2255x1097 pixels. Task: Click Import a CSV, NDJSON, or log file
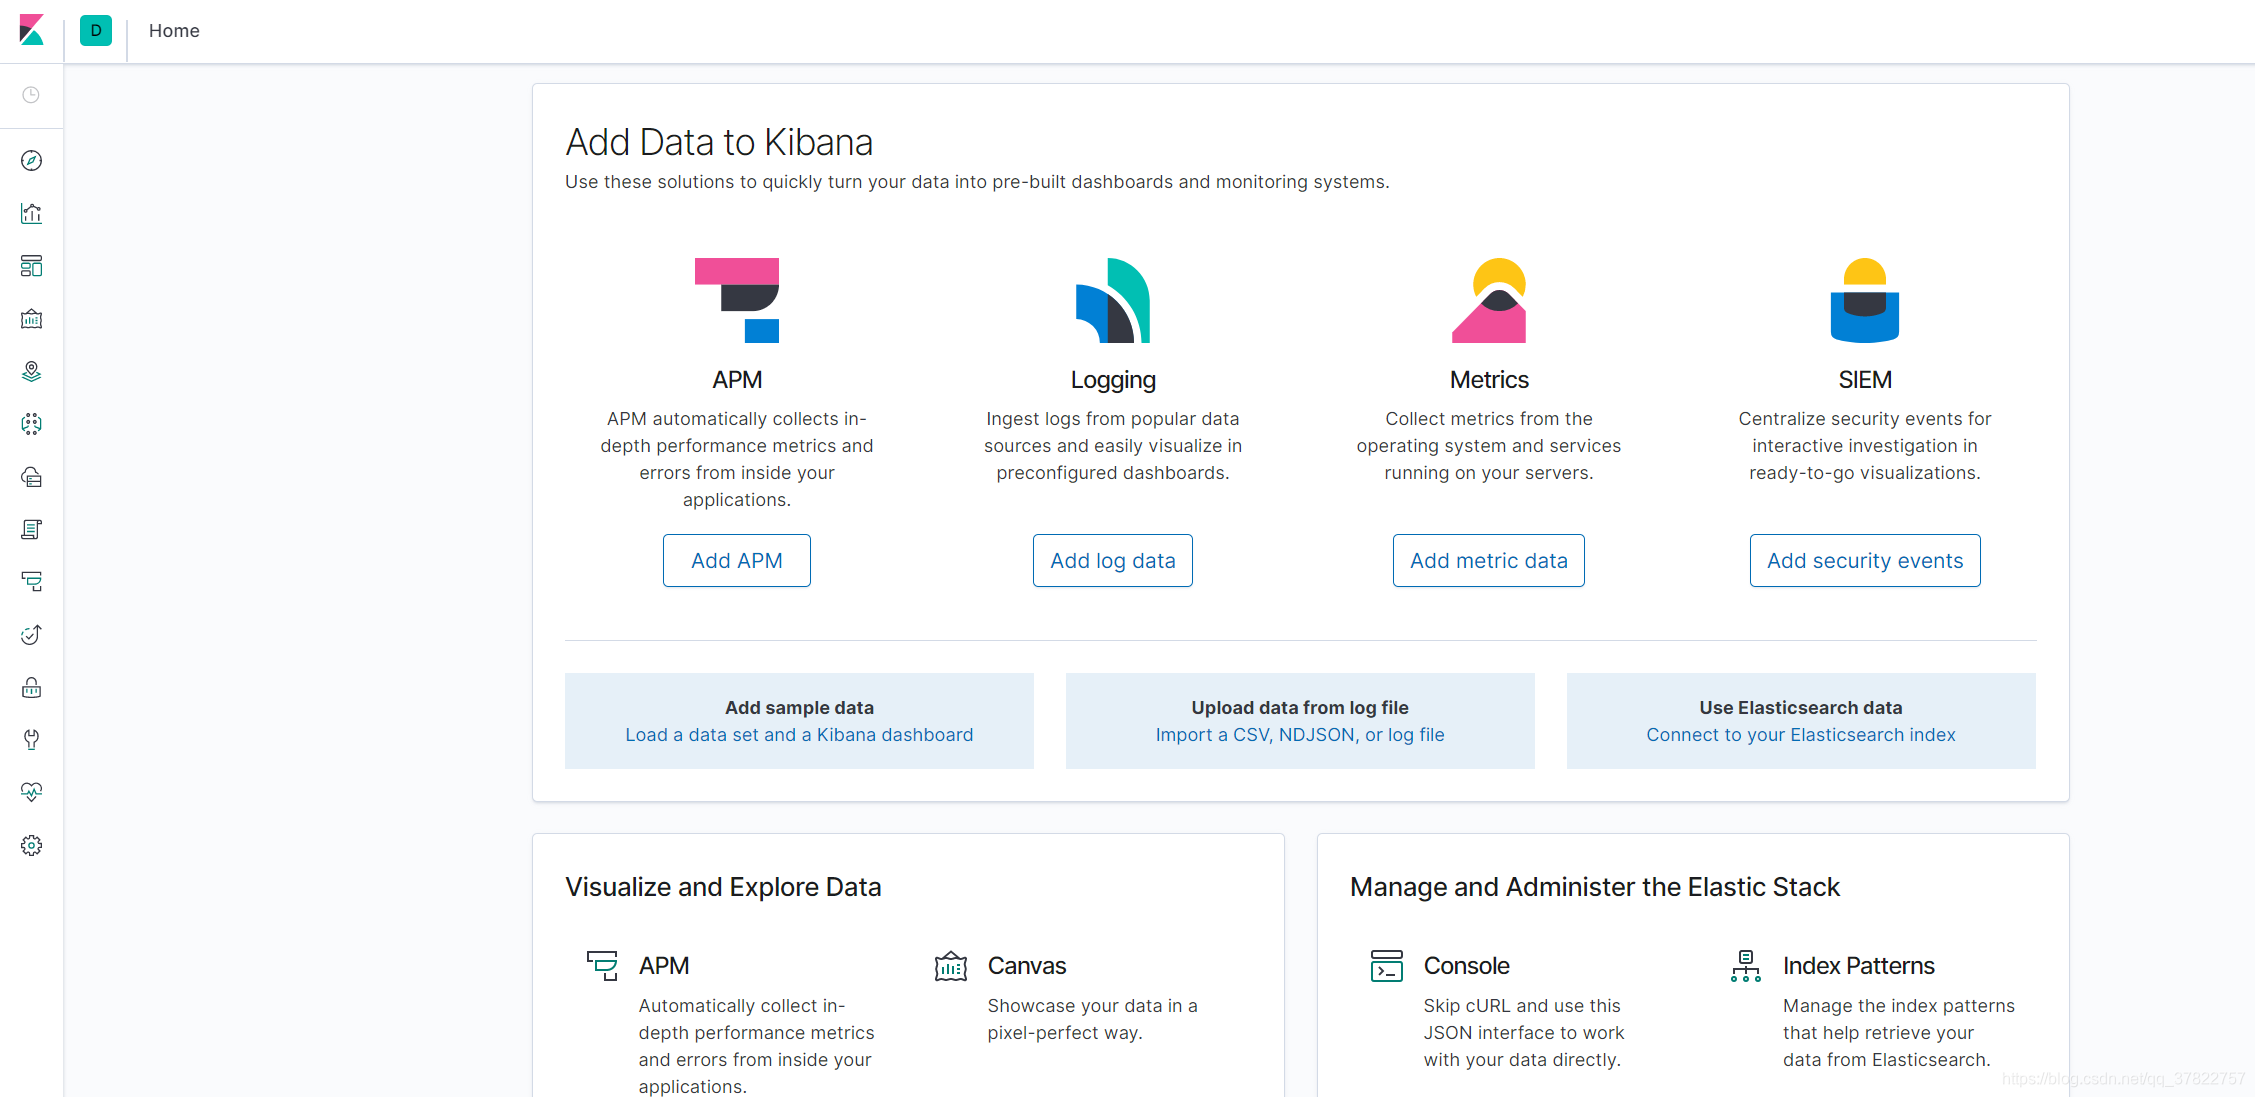[x=1300, y=735]
